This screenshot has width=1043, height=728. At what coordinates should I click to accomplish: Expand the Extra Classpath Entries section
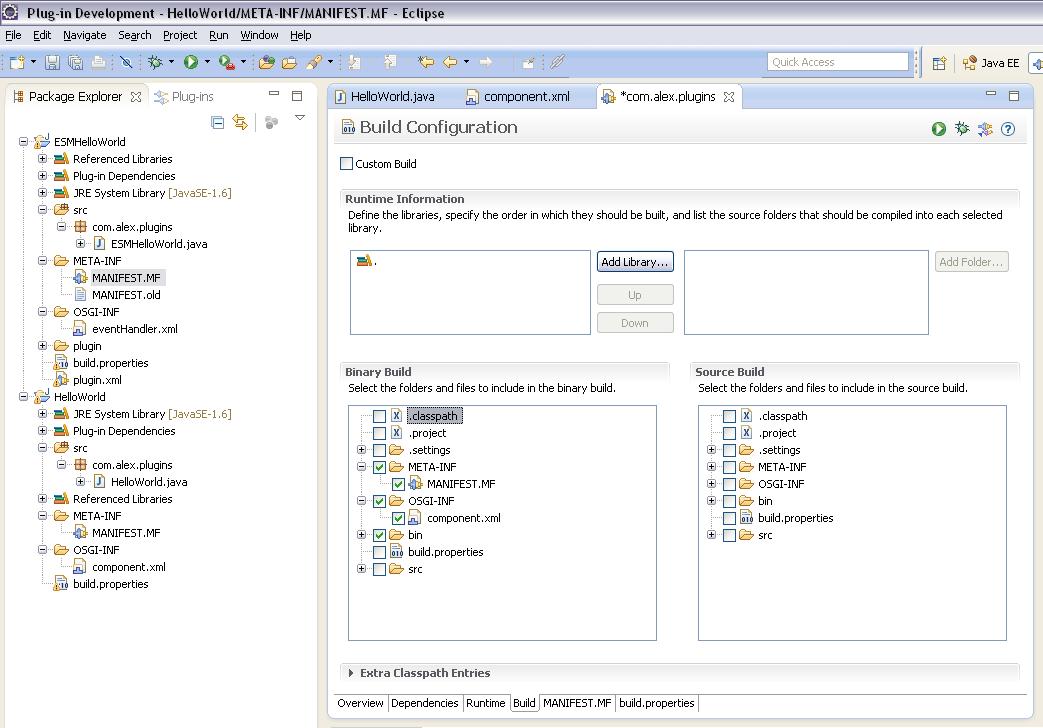click(x=351, y=673)
